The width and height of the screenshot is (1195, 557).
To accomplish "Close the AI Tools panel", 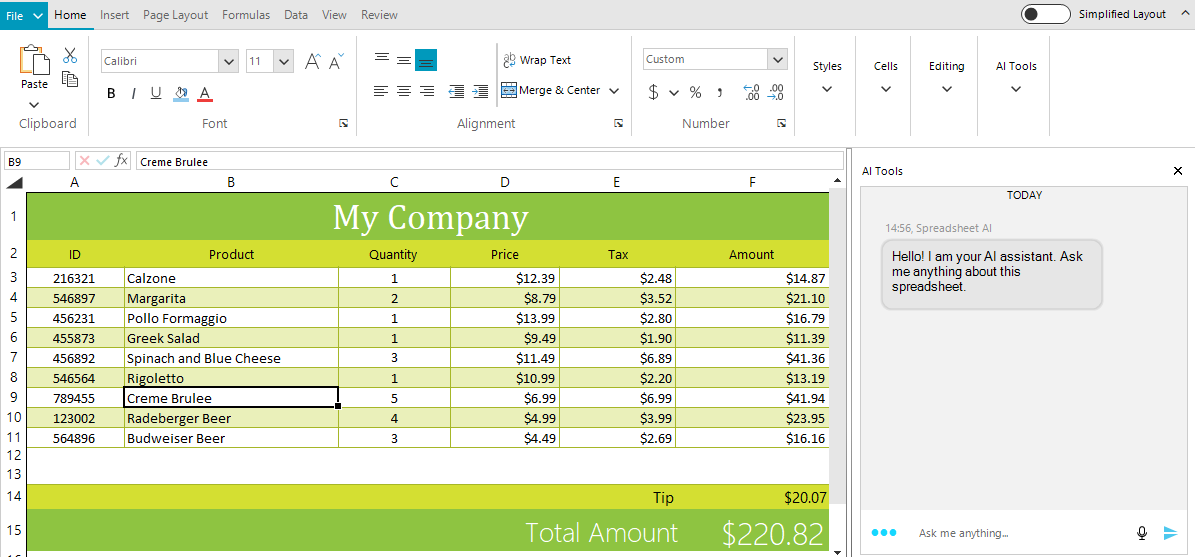I will [x=1177, y=171].
